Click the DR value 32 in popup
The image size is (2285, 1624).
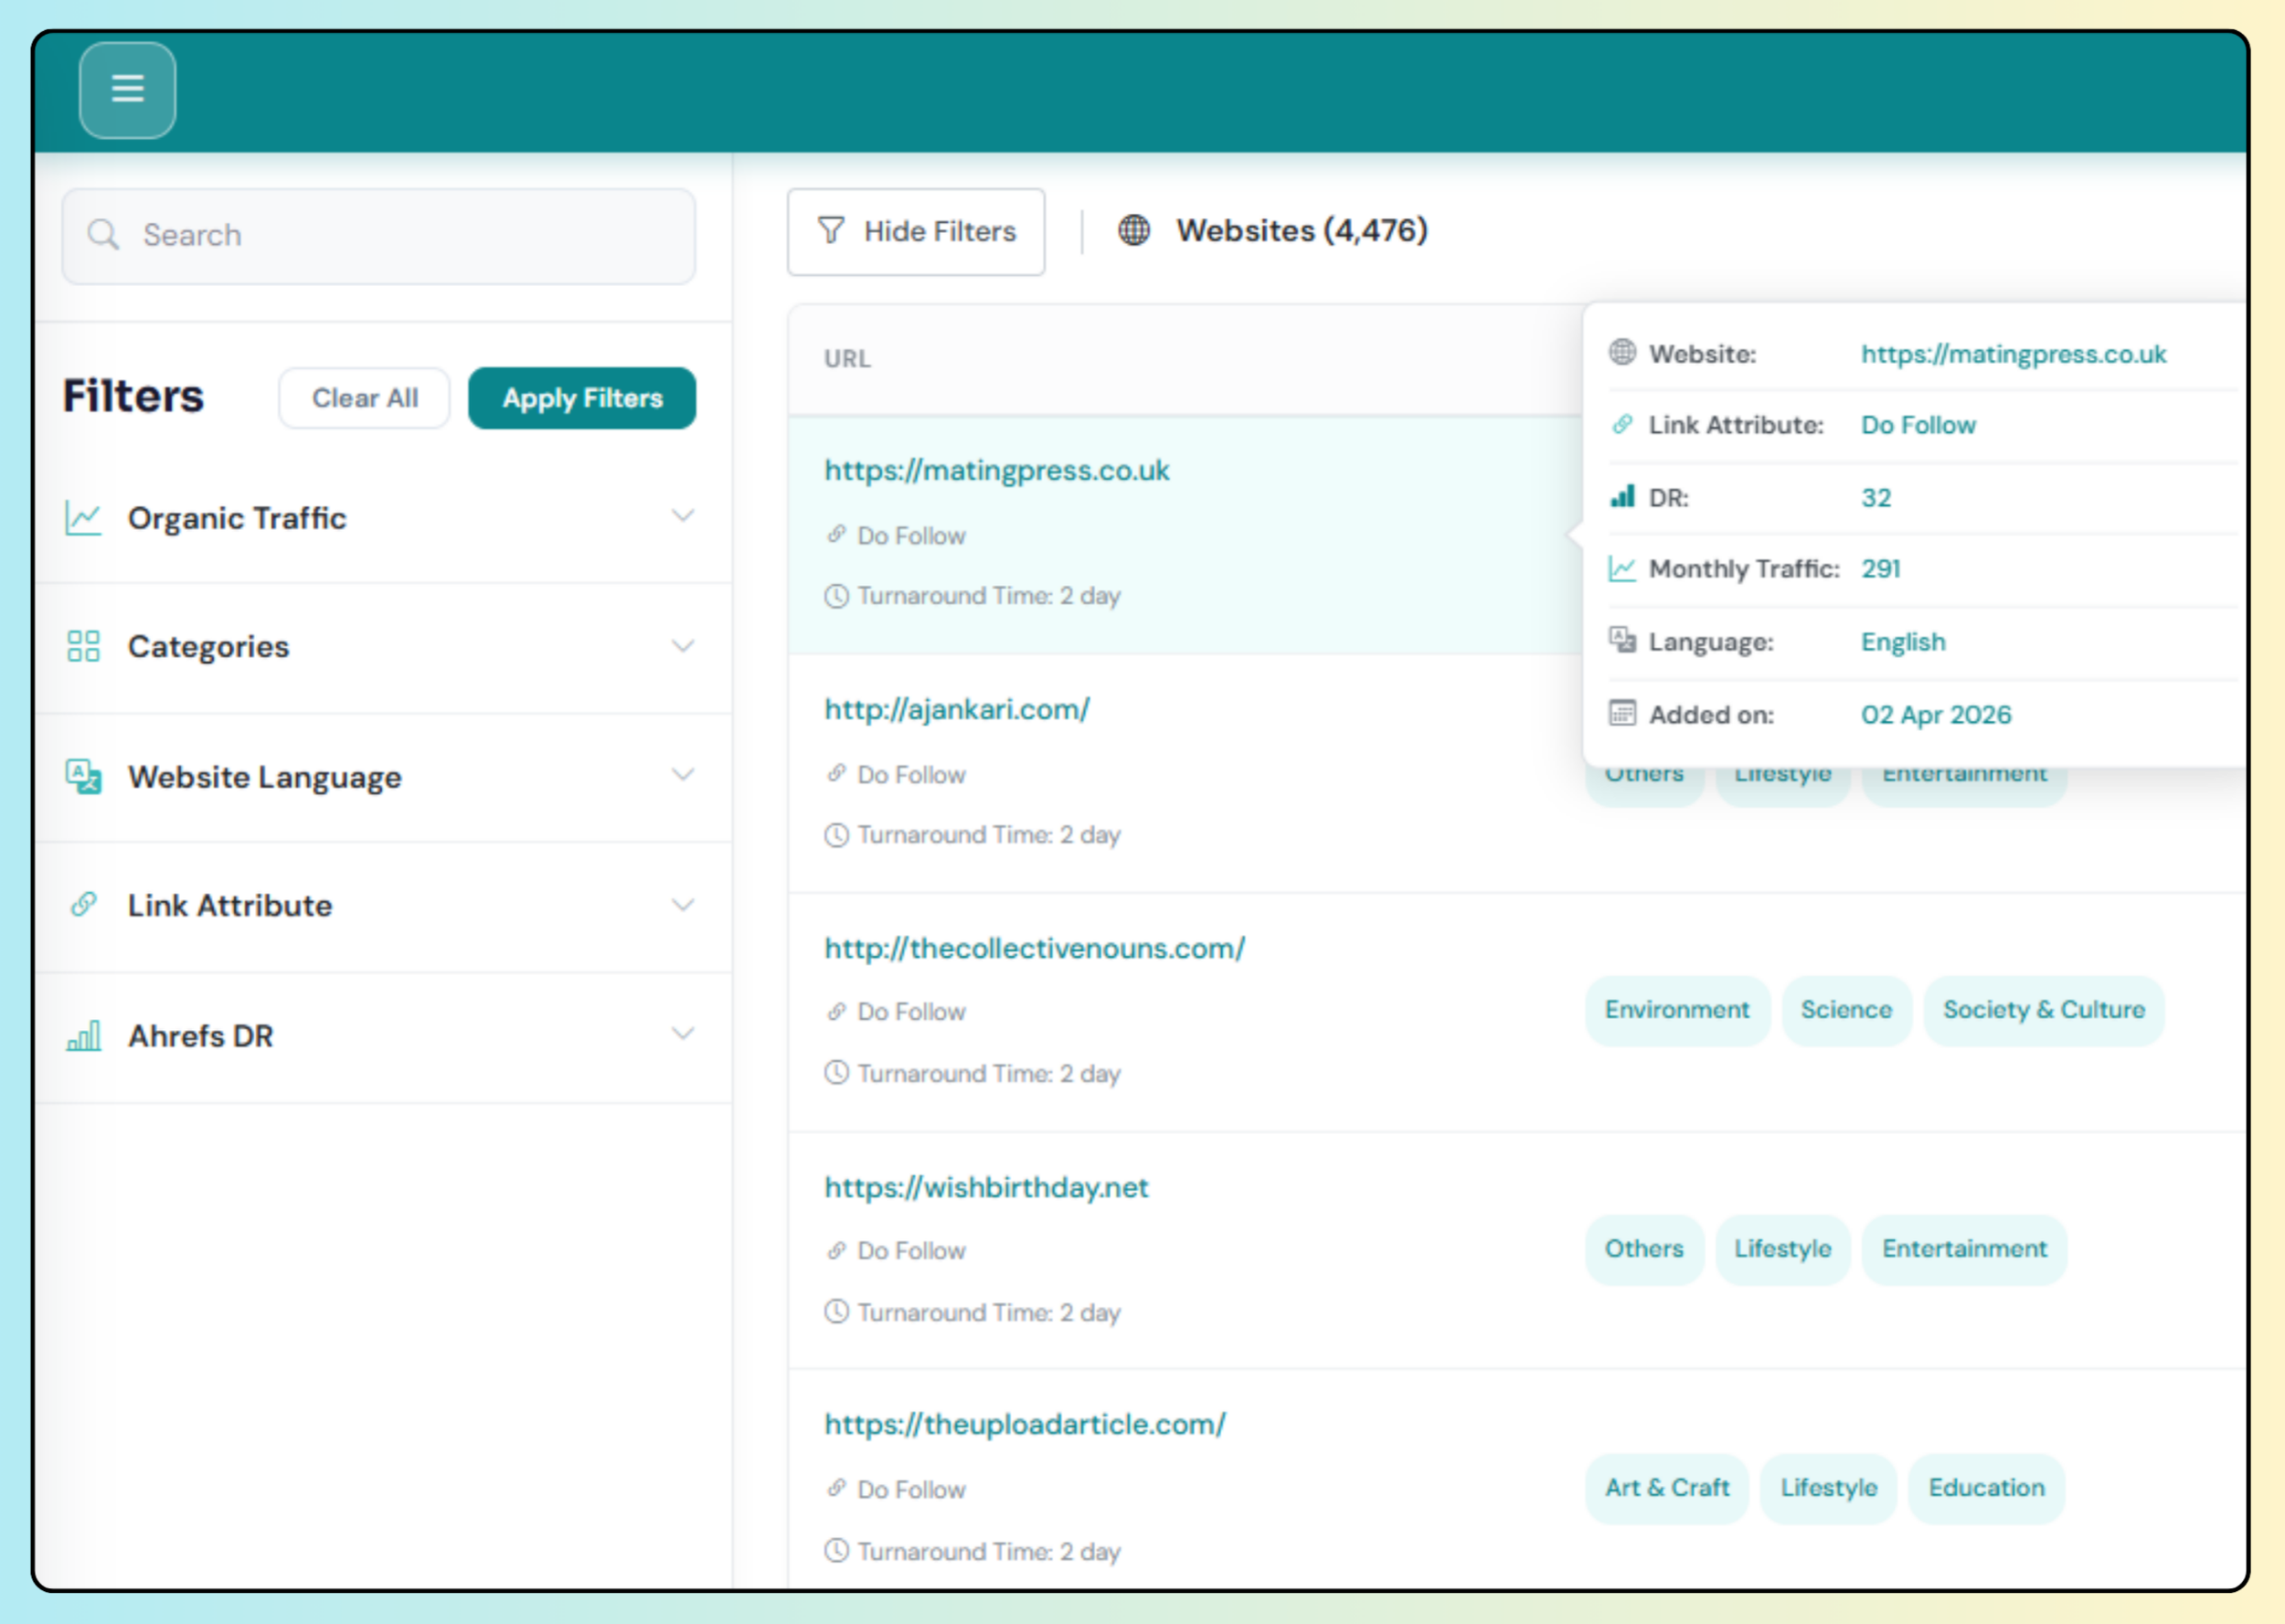pyautogui.click(x=1876, y=498)
